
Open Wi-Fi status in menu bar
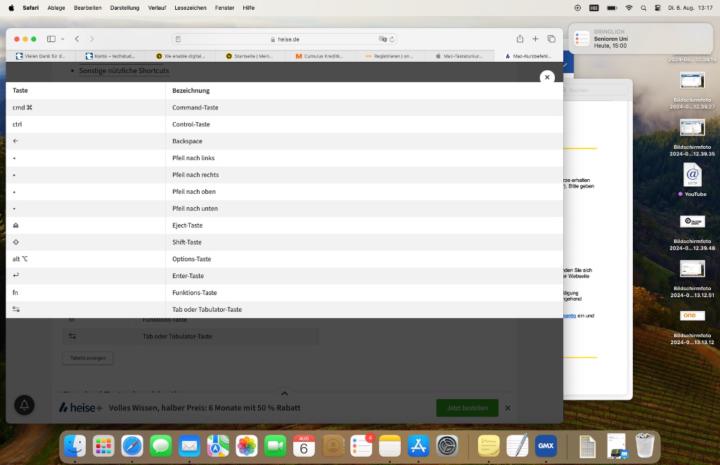click(629, 8)
